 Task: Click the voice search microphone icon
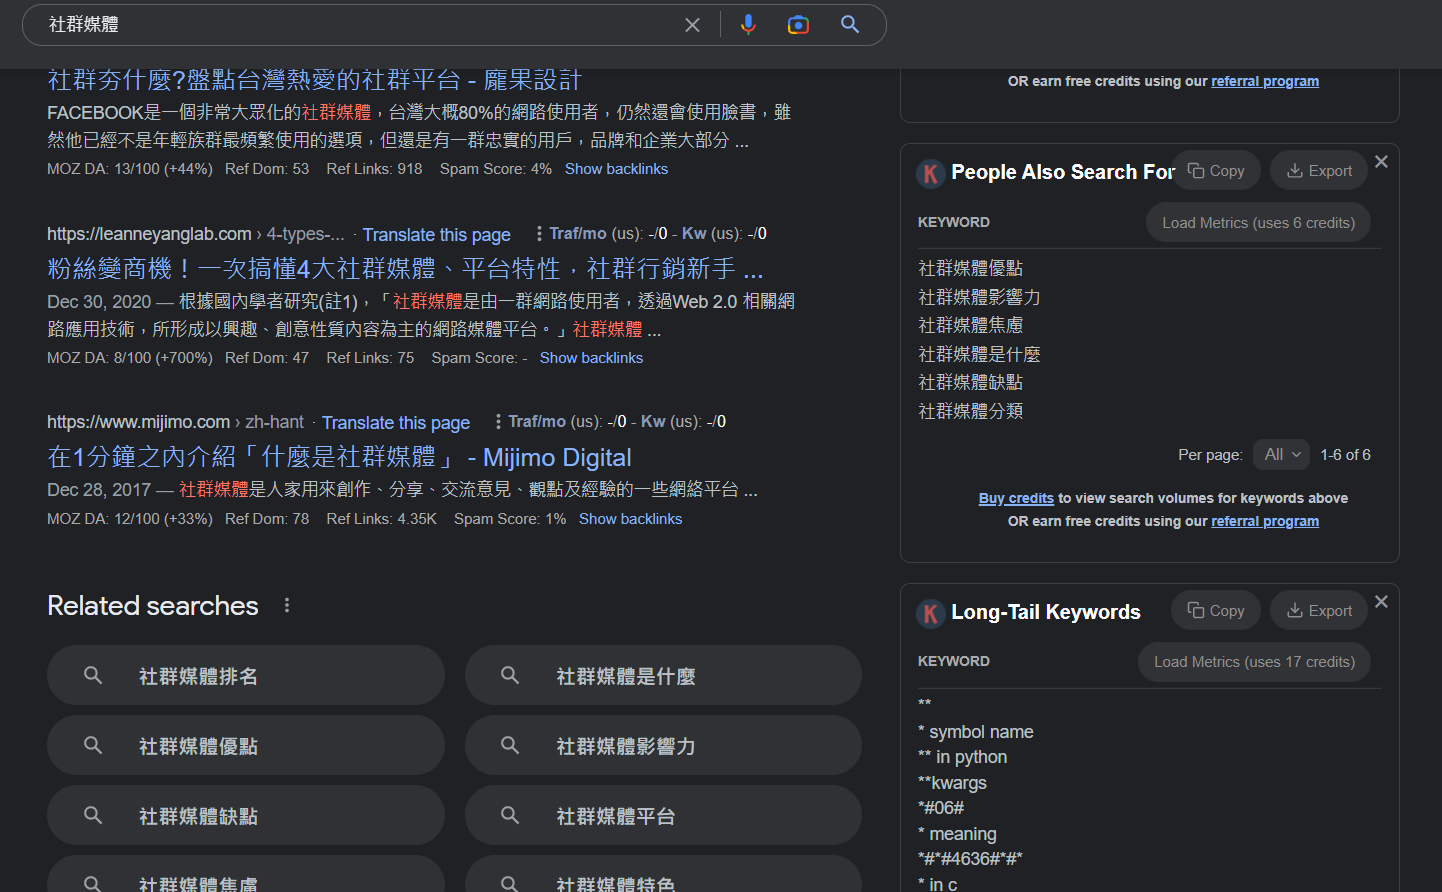coord(748,25)
